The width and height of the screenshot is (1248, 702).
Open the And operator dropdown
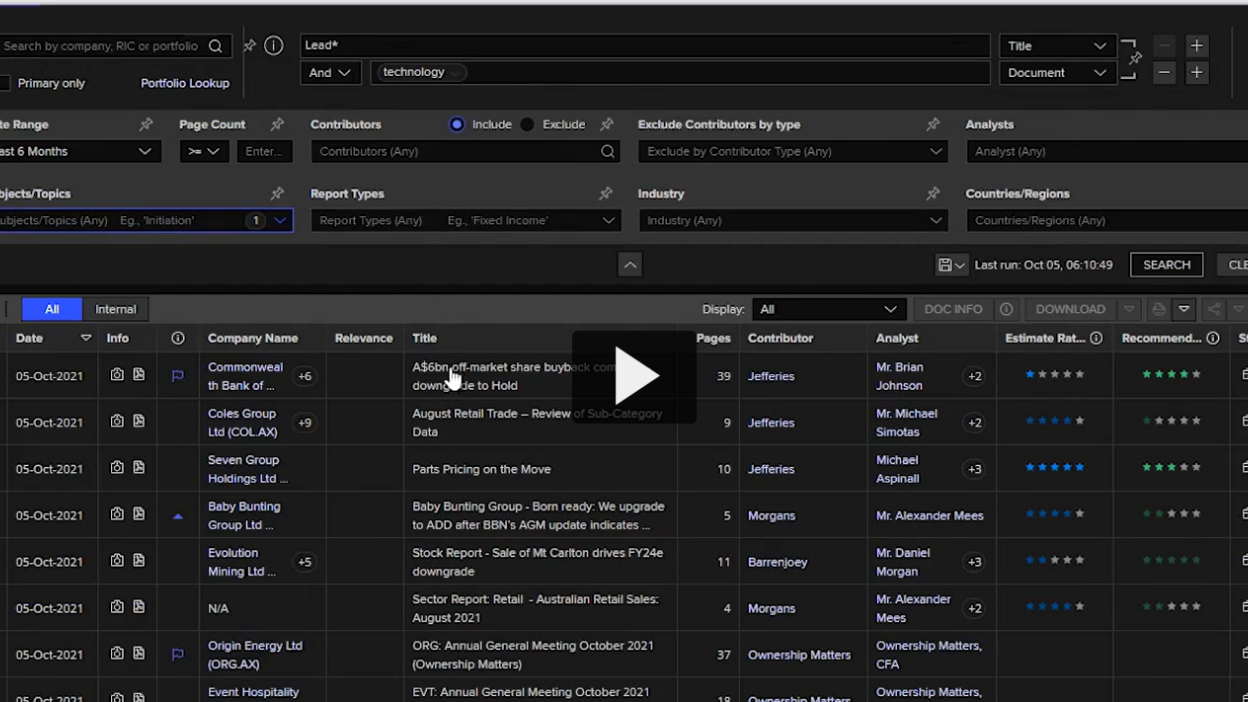point(330,73)
